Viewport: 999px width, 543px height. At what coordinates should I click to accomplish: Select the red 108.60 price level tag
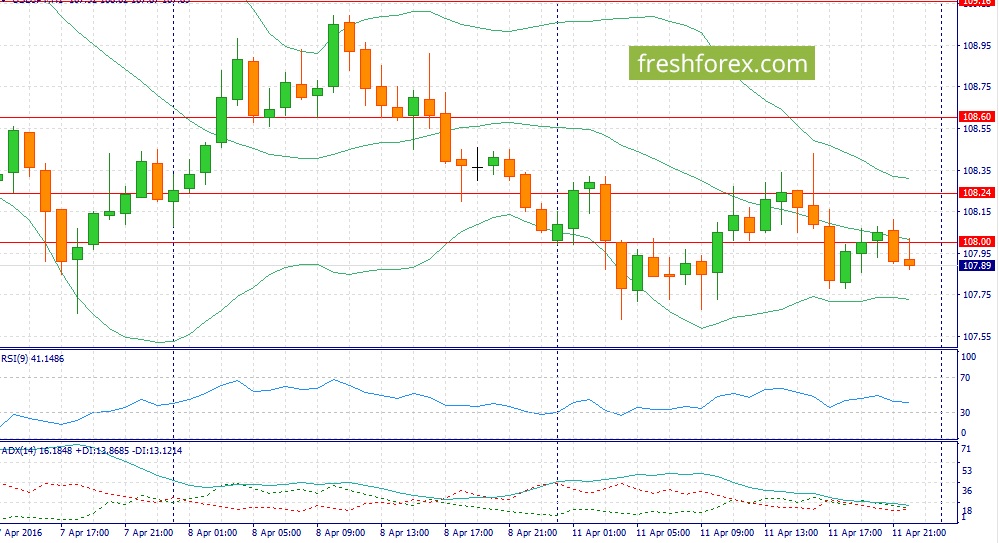(x=975, y=117)
